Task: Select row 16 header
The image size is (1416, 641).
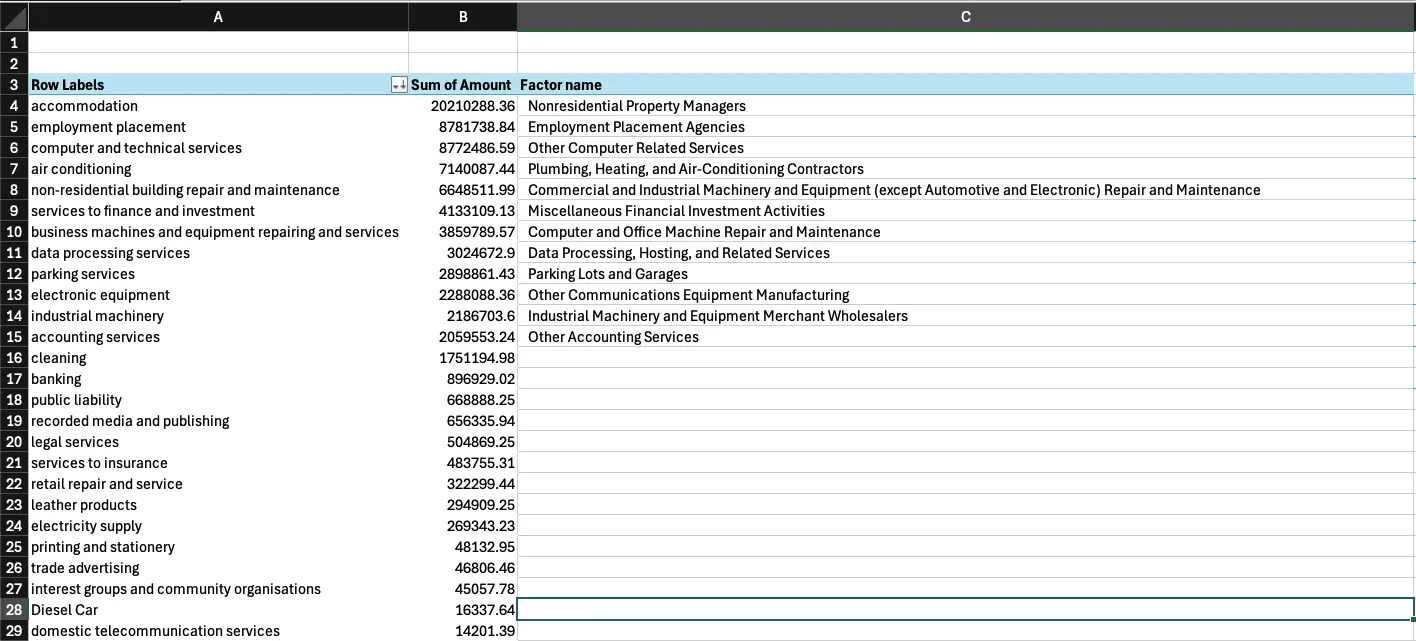Action: tap(14, 358)
